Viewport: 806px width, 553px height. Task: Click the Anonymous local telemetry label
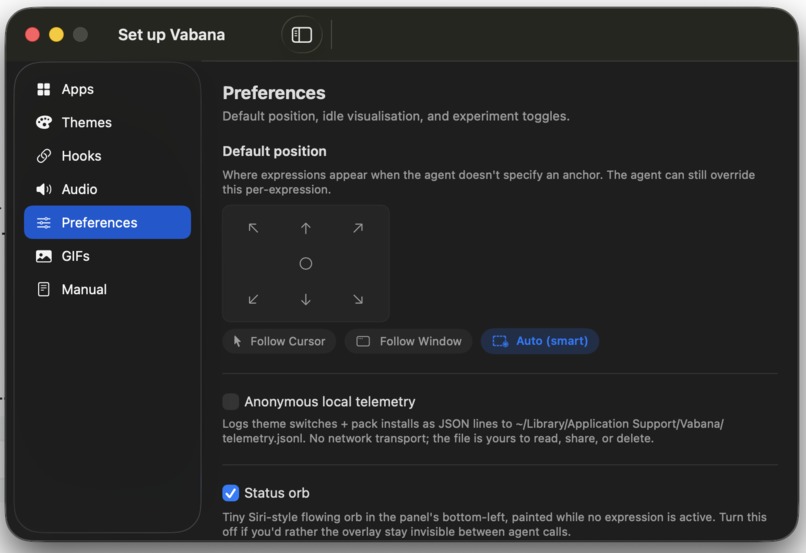click(330, 402)
